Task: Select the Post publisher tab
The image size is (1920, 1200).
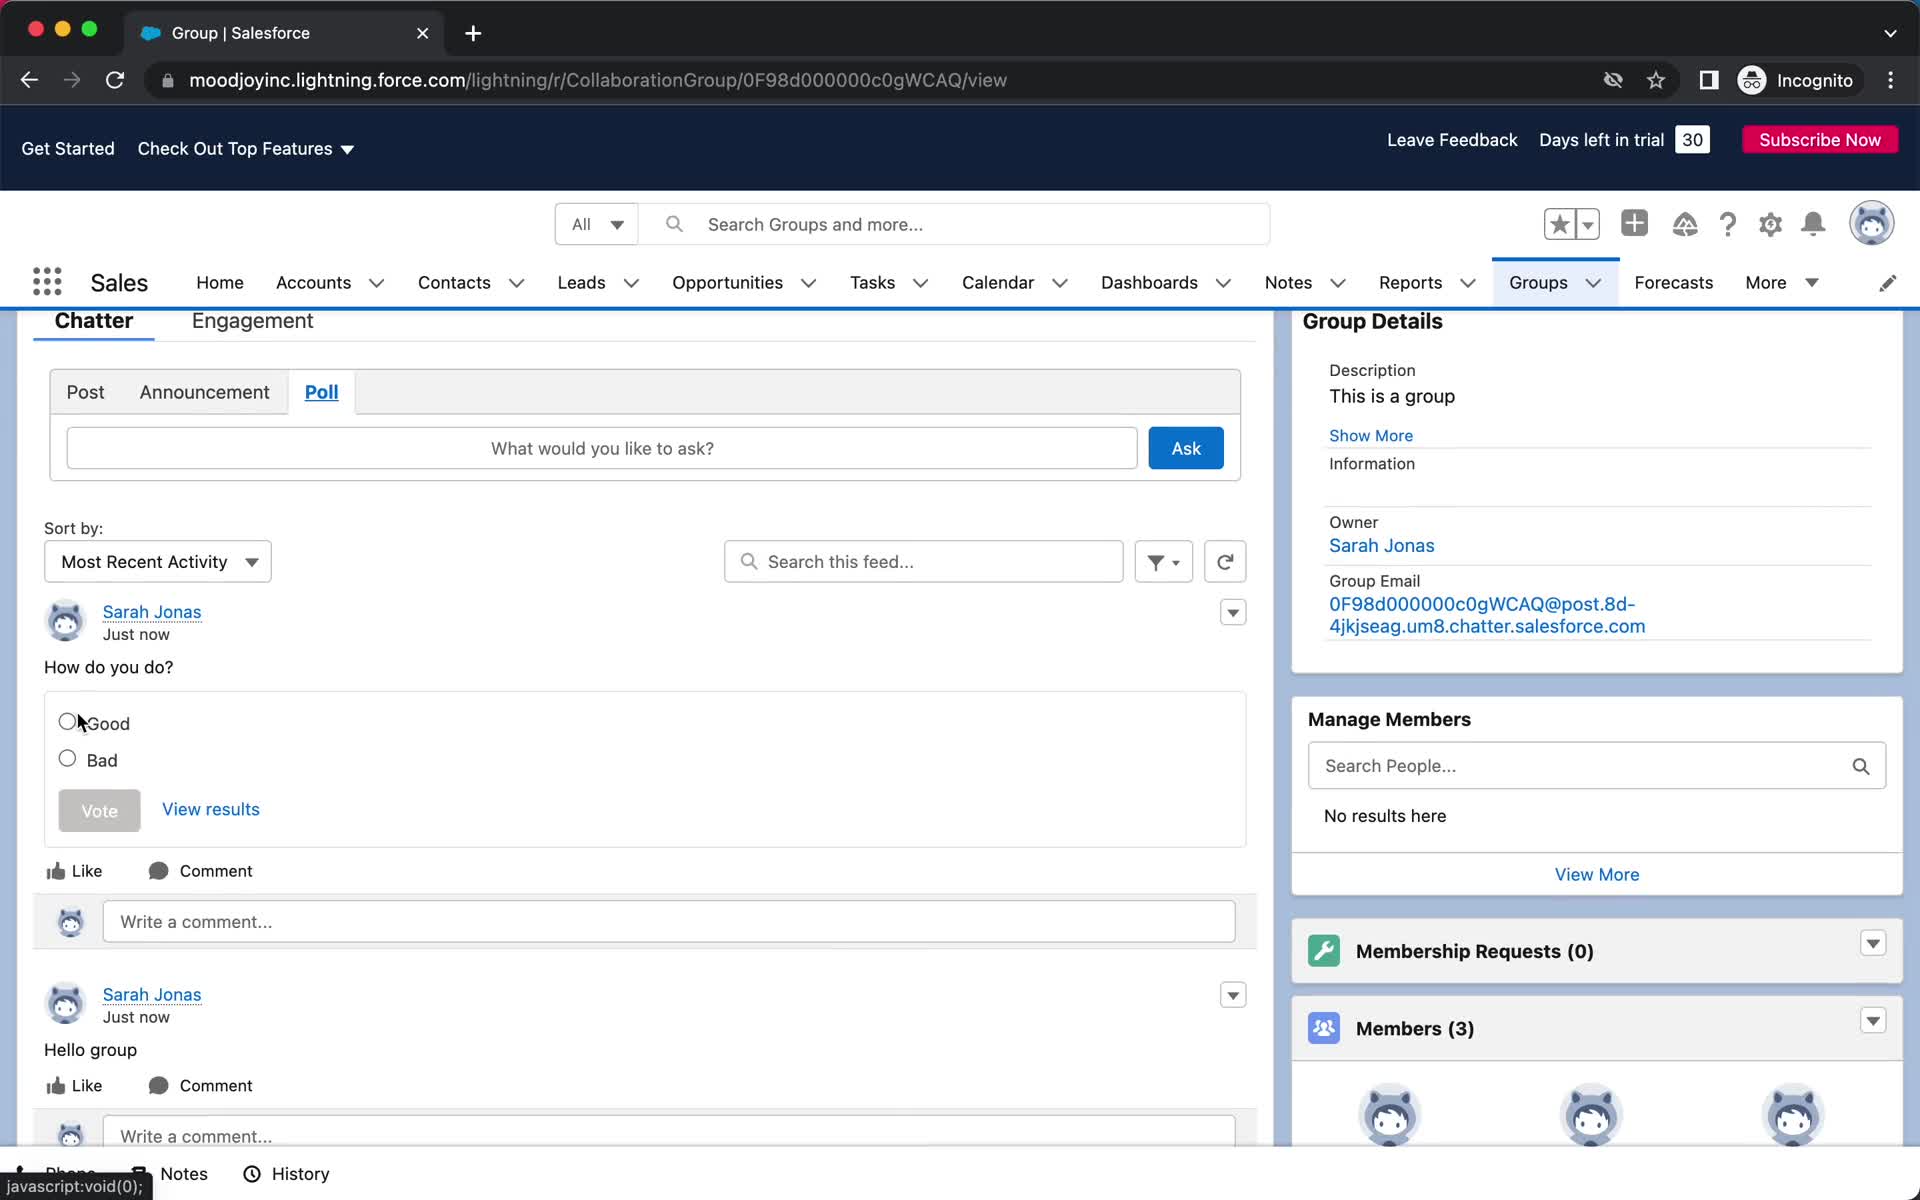Action: tap(85, 392)
